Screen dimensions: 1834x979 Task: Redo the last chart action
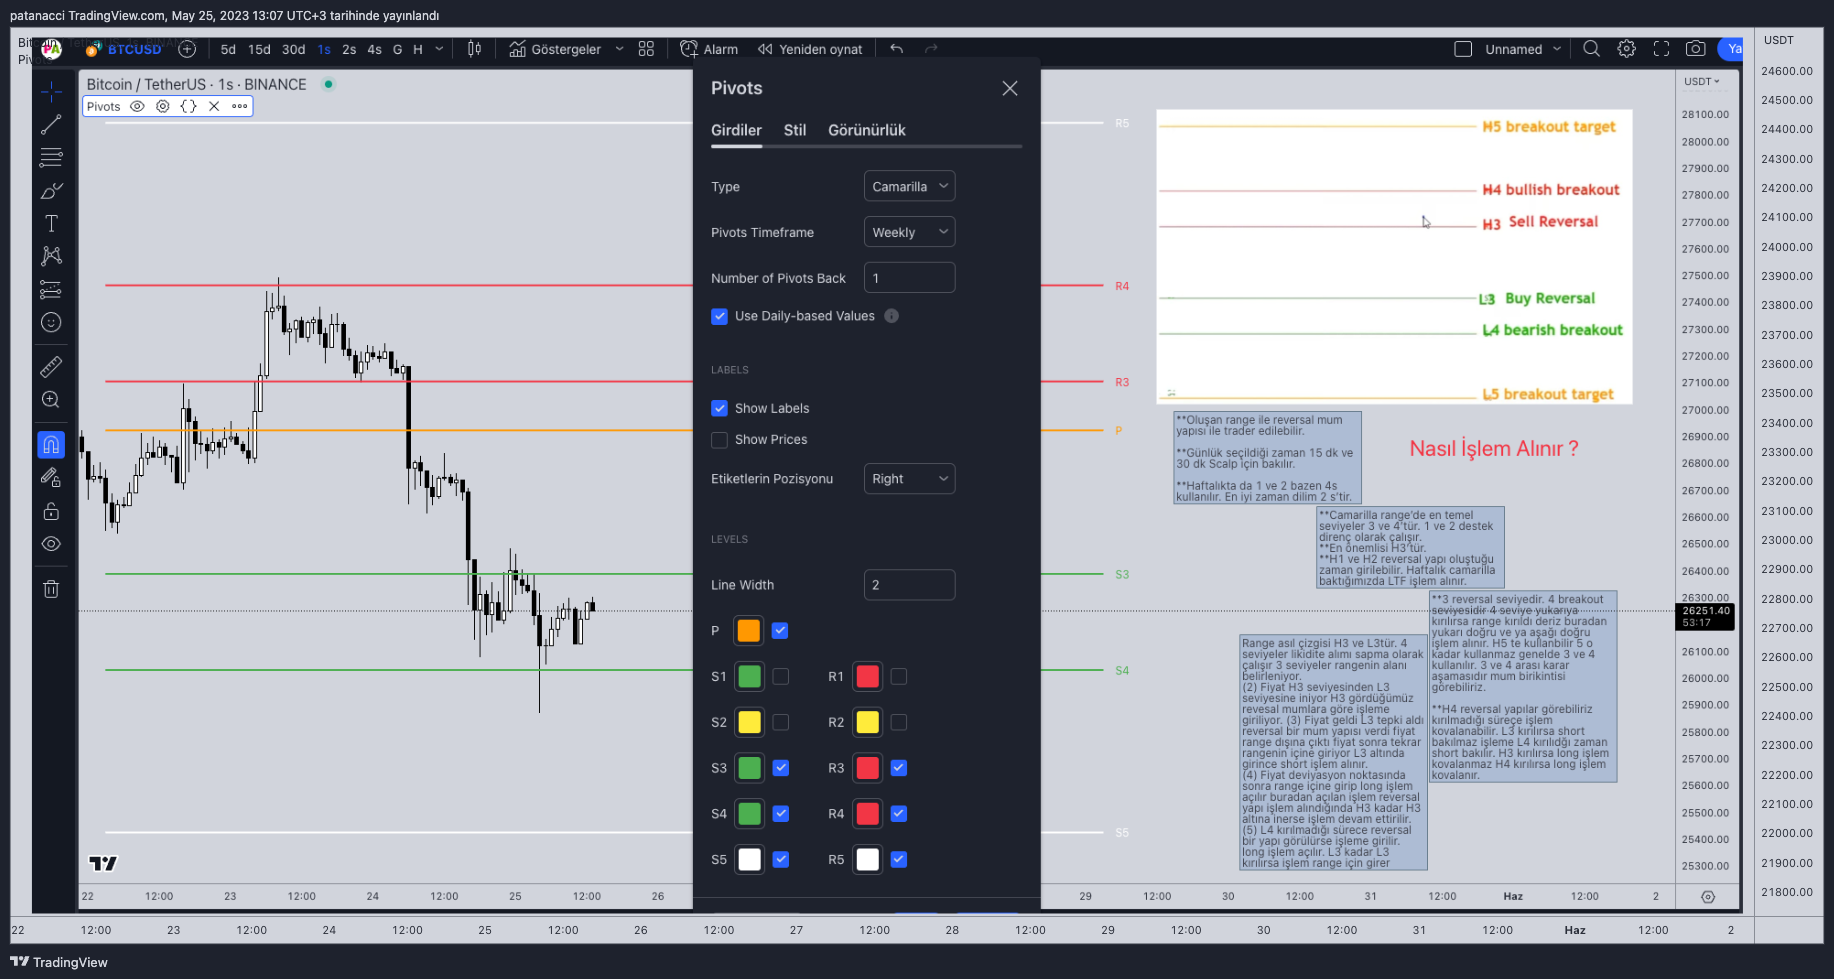(x=931, y=49)
